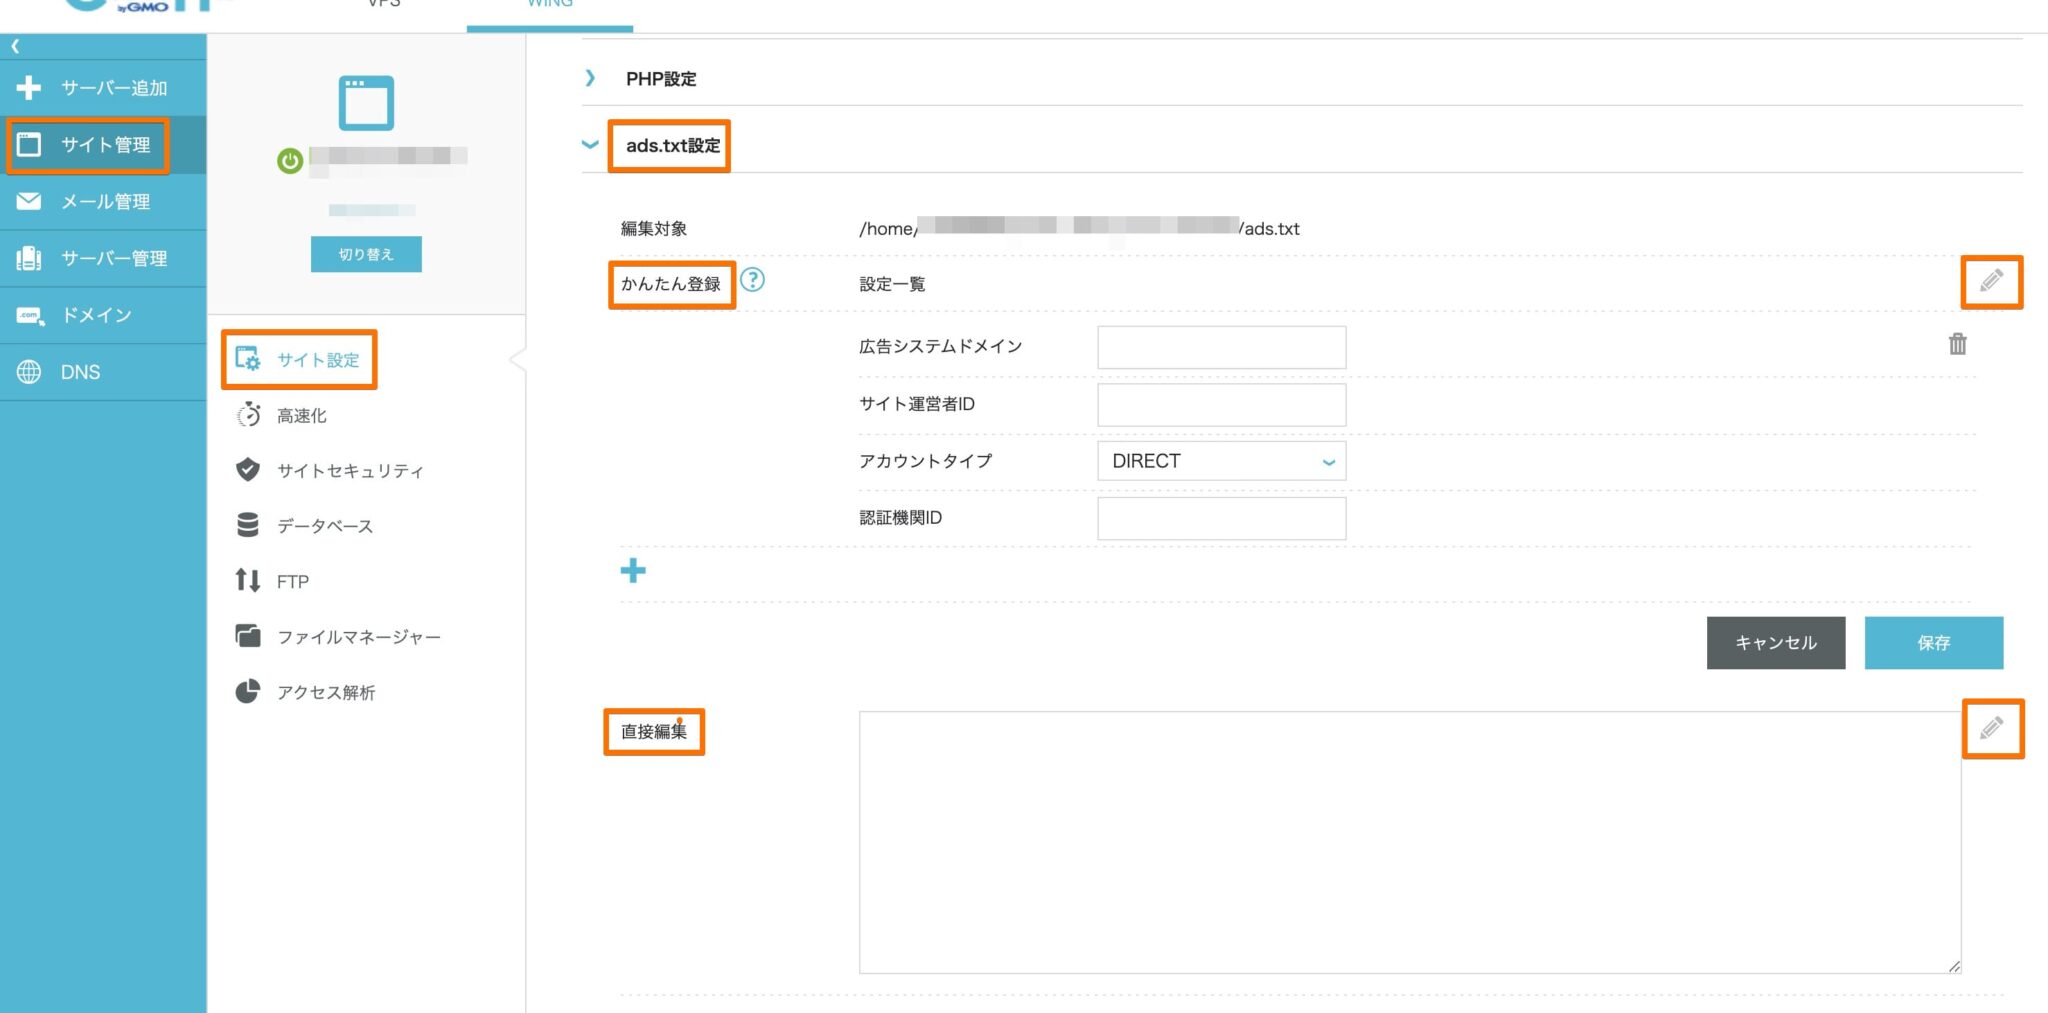Image resolution: width=2048 pixels, height=1013 pixels.
Task: Open the アカウントタイプ dropdown showing DIRECT
Action: [1221, 461]
